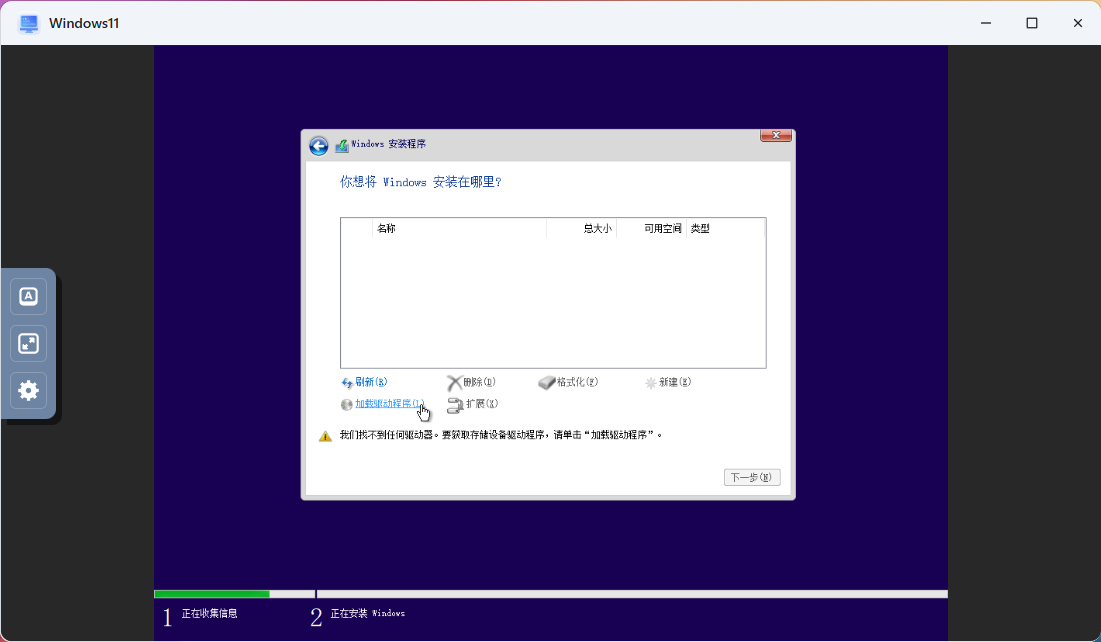
Task: Click the extend partition icon
Action: [455, 405]
